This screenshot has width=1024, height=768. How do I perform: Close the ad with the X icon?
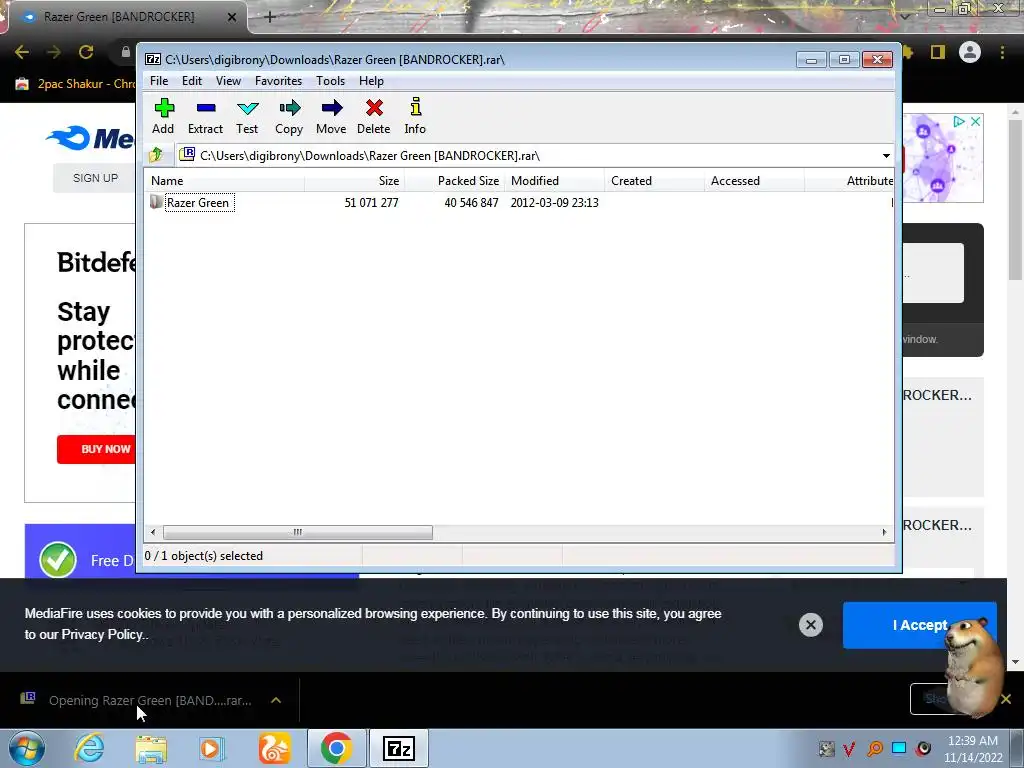975,121
